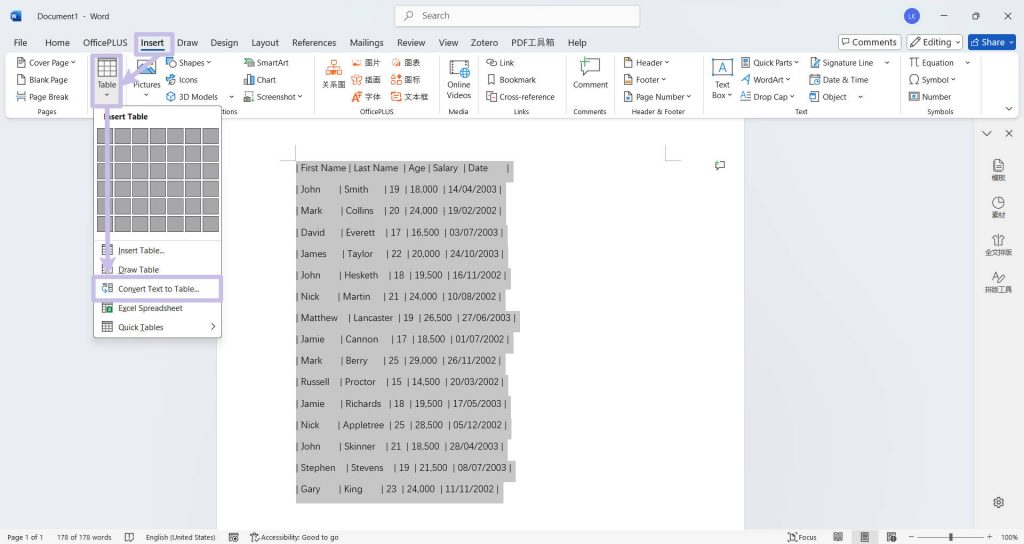Close the right side pane
Image resolution: width=1024 pixels, height=544 pixels.
pyautogui.click(x=1009, y=133)
